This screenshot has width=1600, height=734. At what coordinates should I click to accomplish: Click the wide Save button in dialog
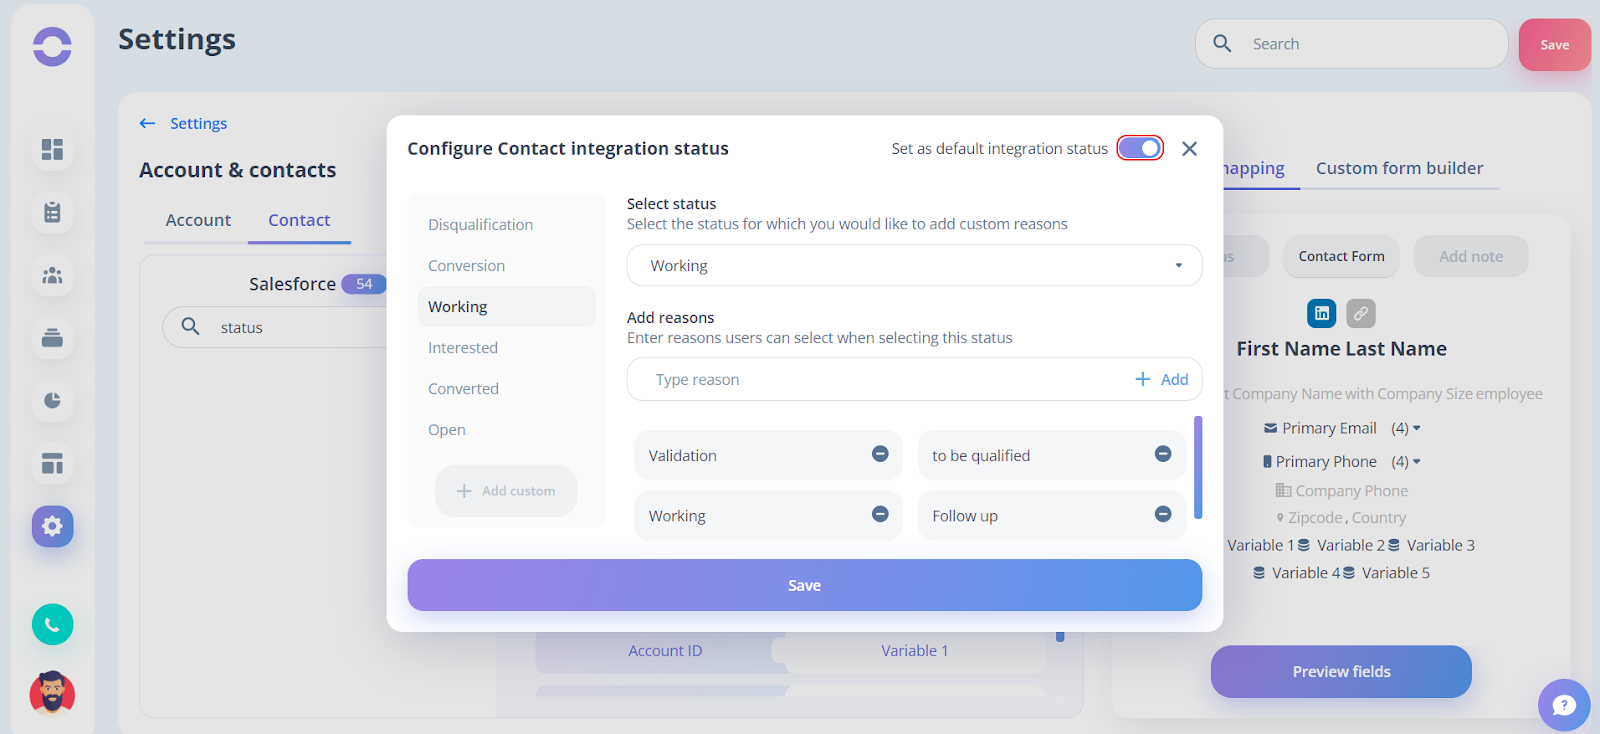click(x=804, y=585)
